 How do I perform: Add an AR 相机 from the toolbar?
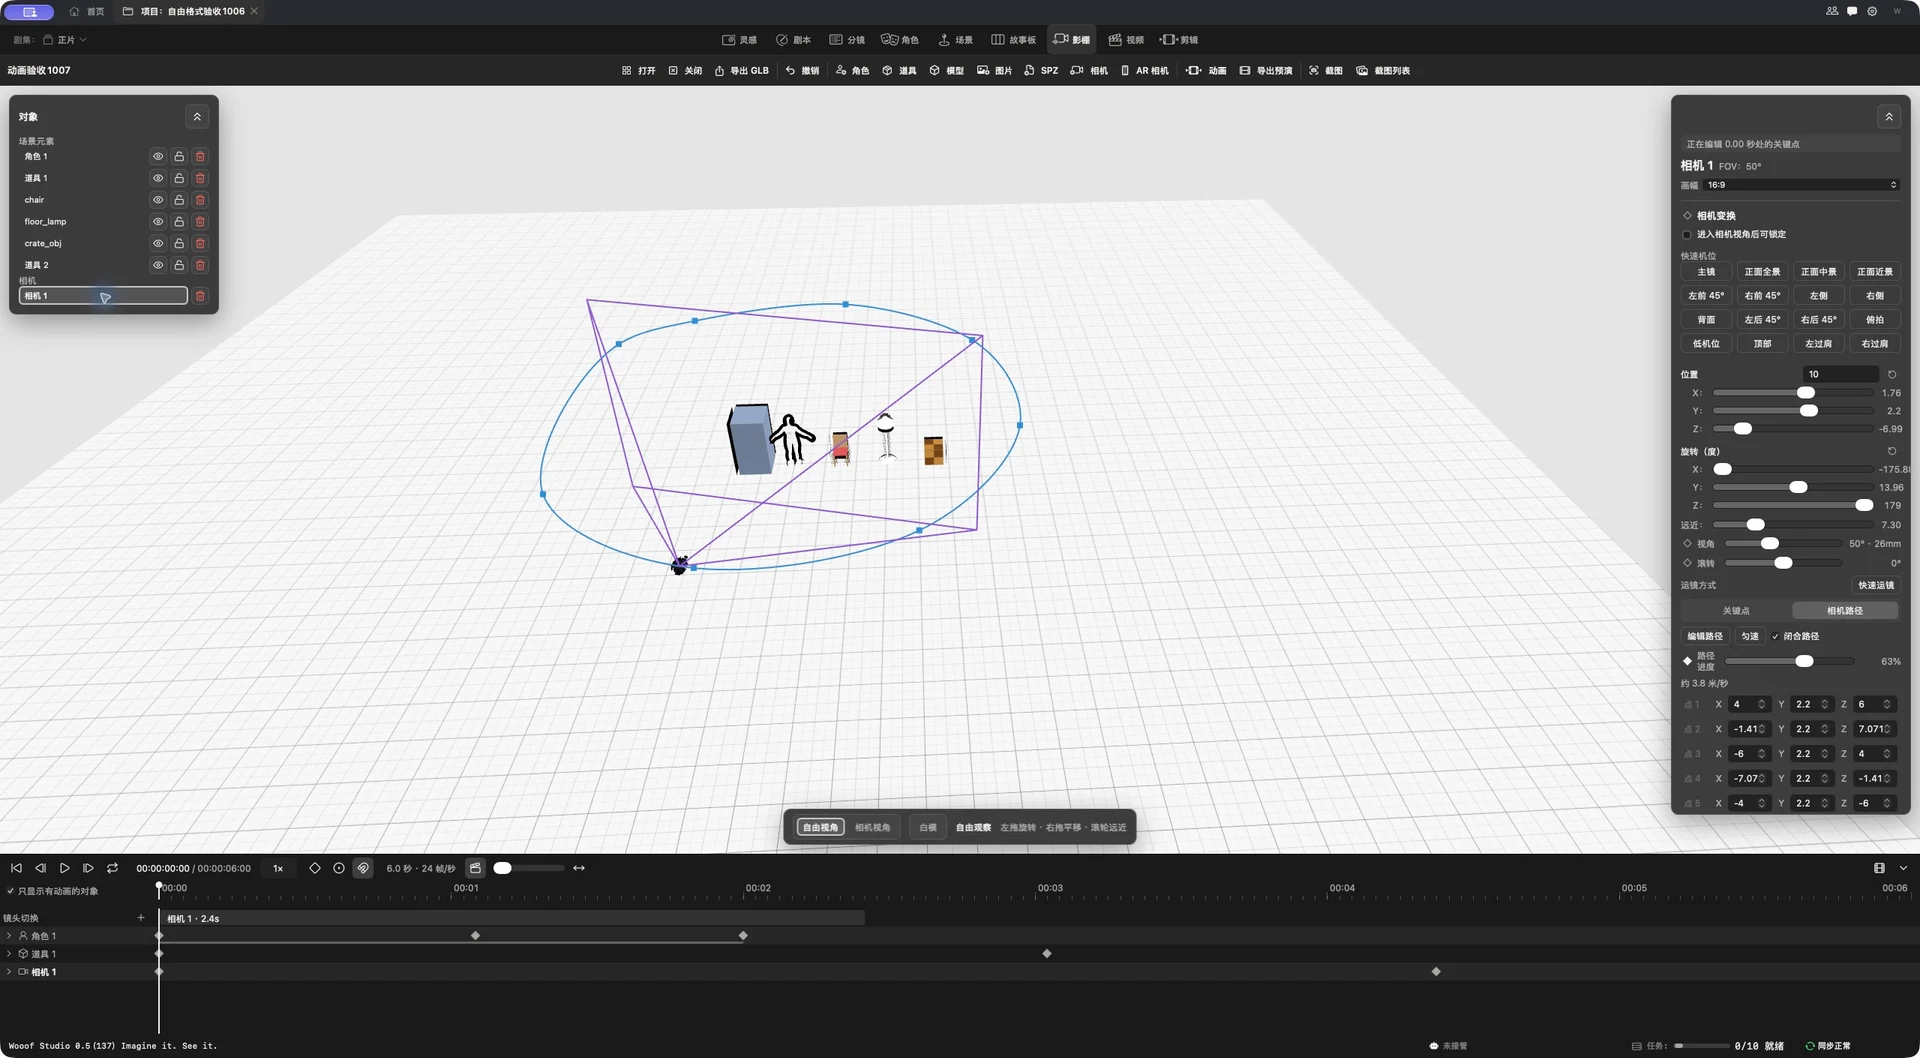coord(1144,71)
